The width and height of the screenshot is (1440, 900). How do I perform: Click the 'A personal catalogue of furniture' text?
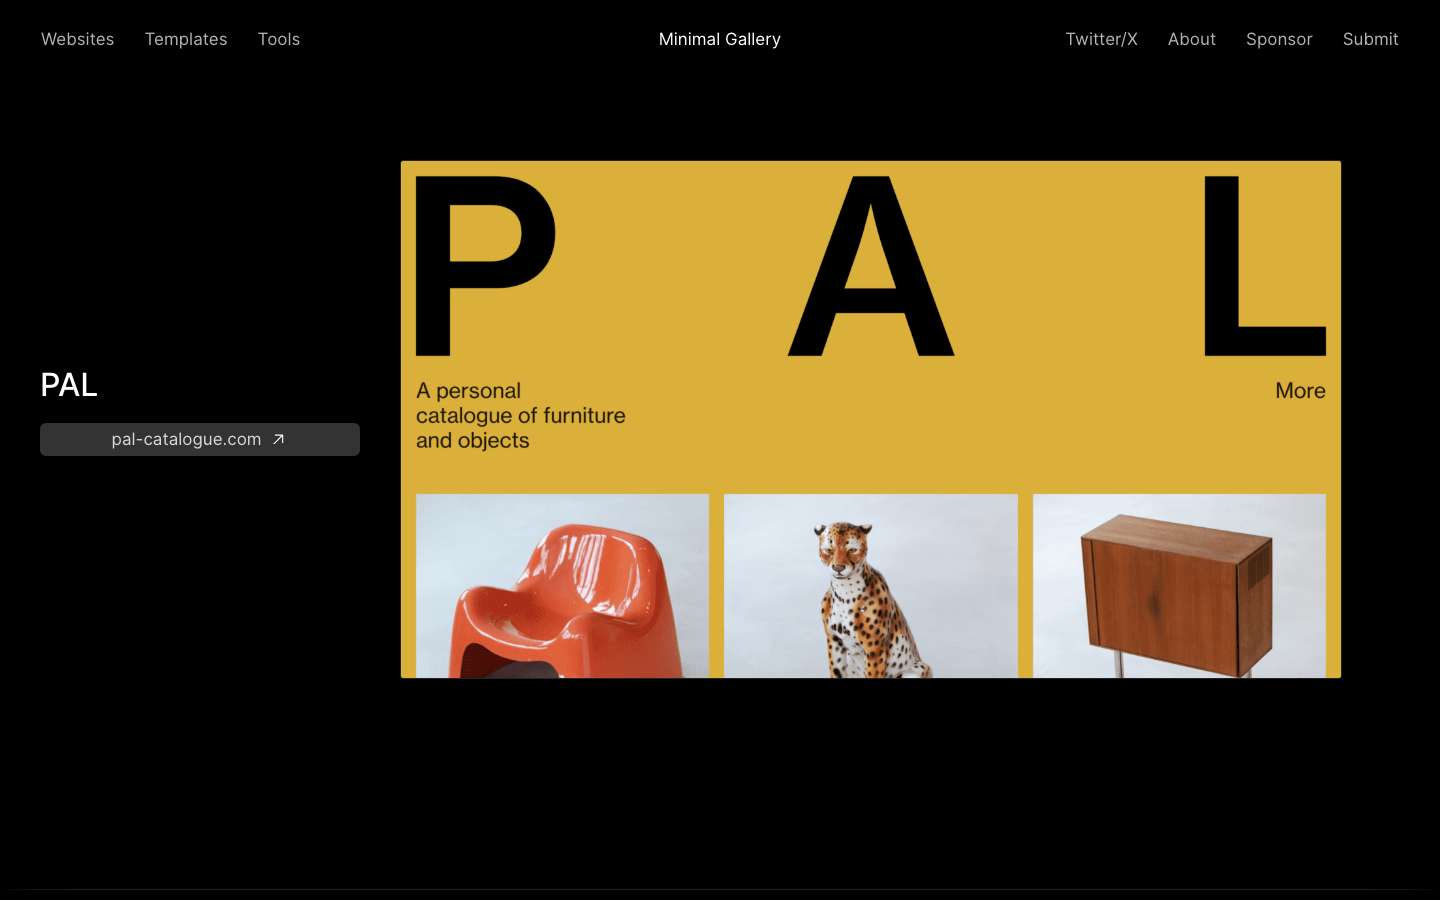pos(521,415)
